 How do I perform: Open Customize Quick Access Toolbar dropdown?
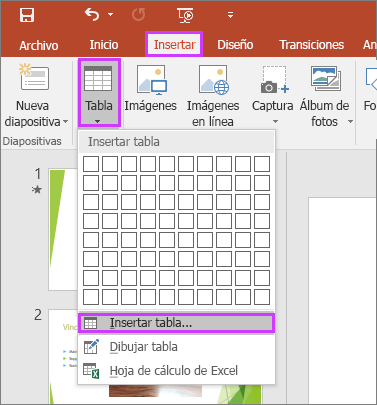pos(230,15)
